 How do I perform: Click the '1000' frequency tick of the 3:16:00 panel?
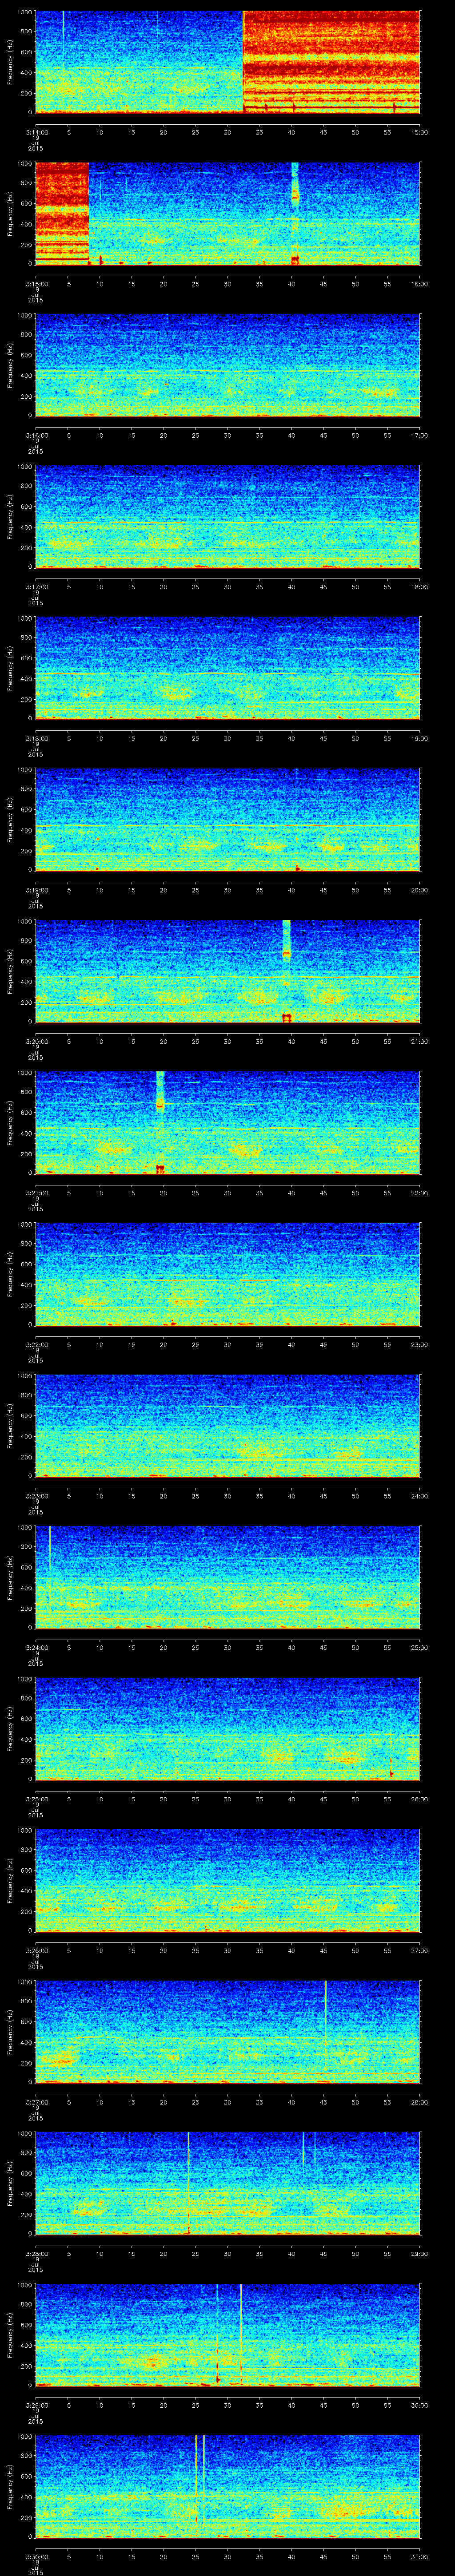click(x=24, y=316)
